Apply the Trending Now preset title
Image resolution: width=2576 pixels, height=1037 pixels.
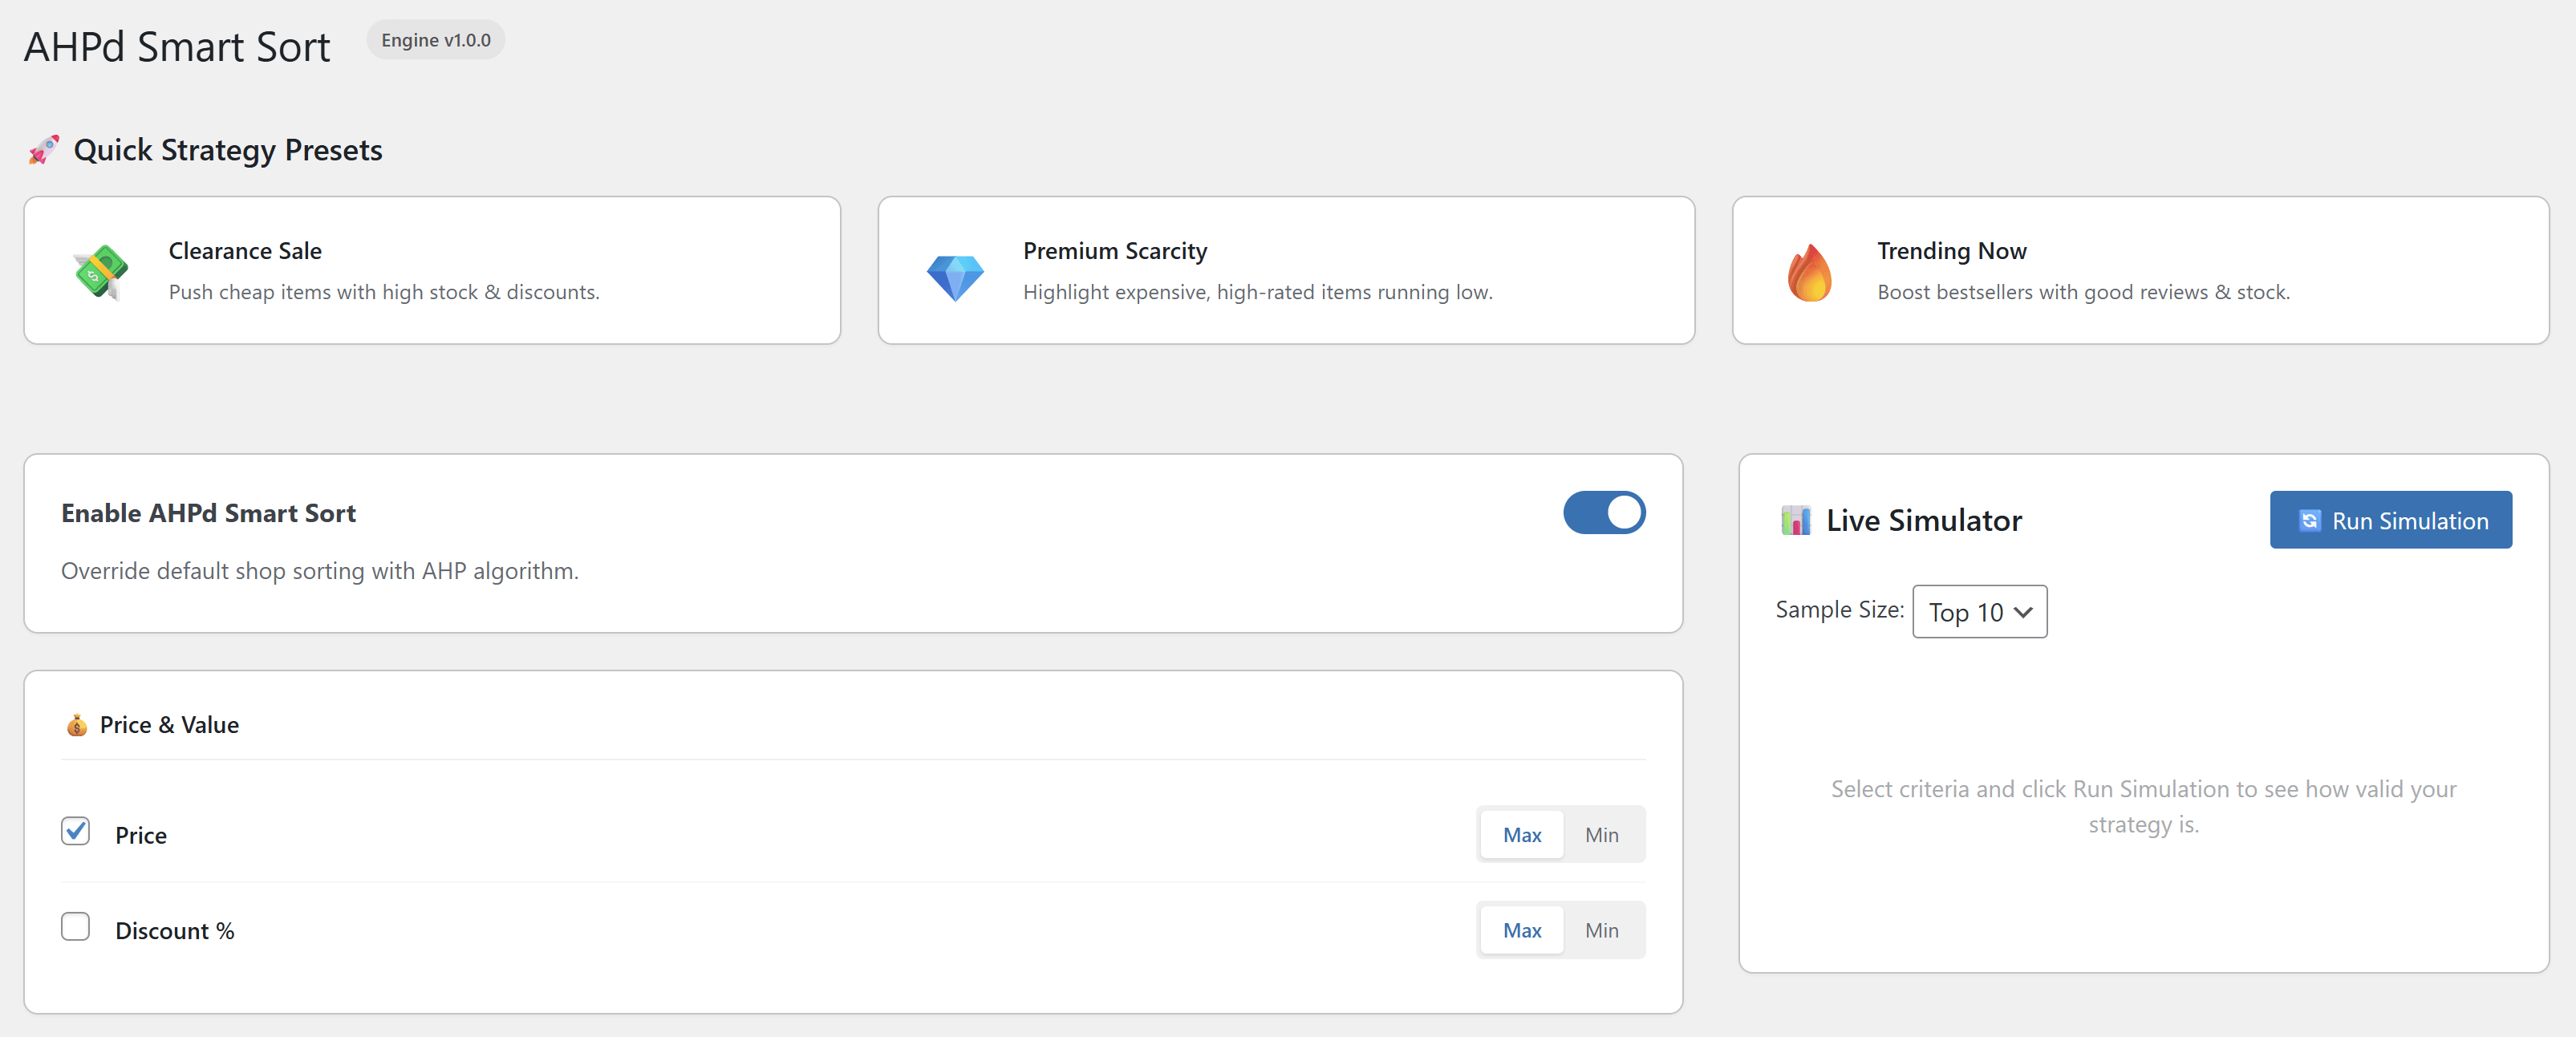[x=1951, y=251]
